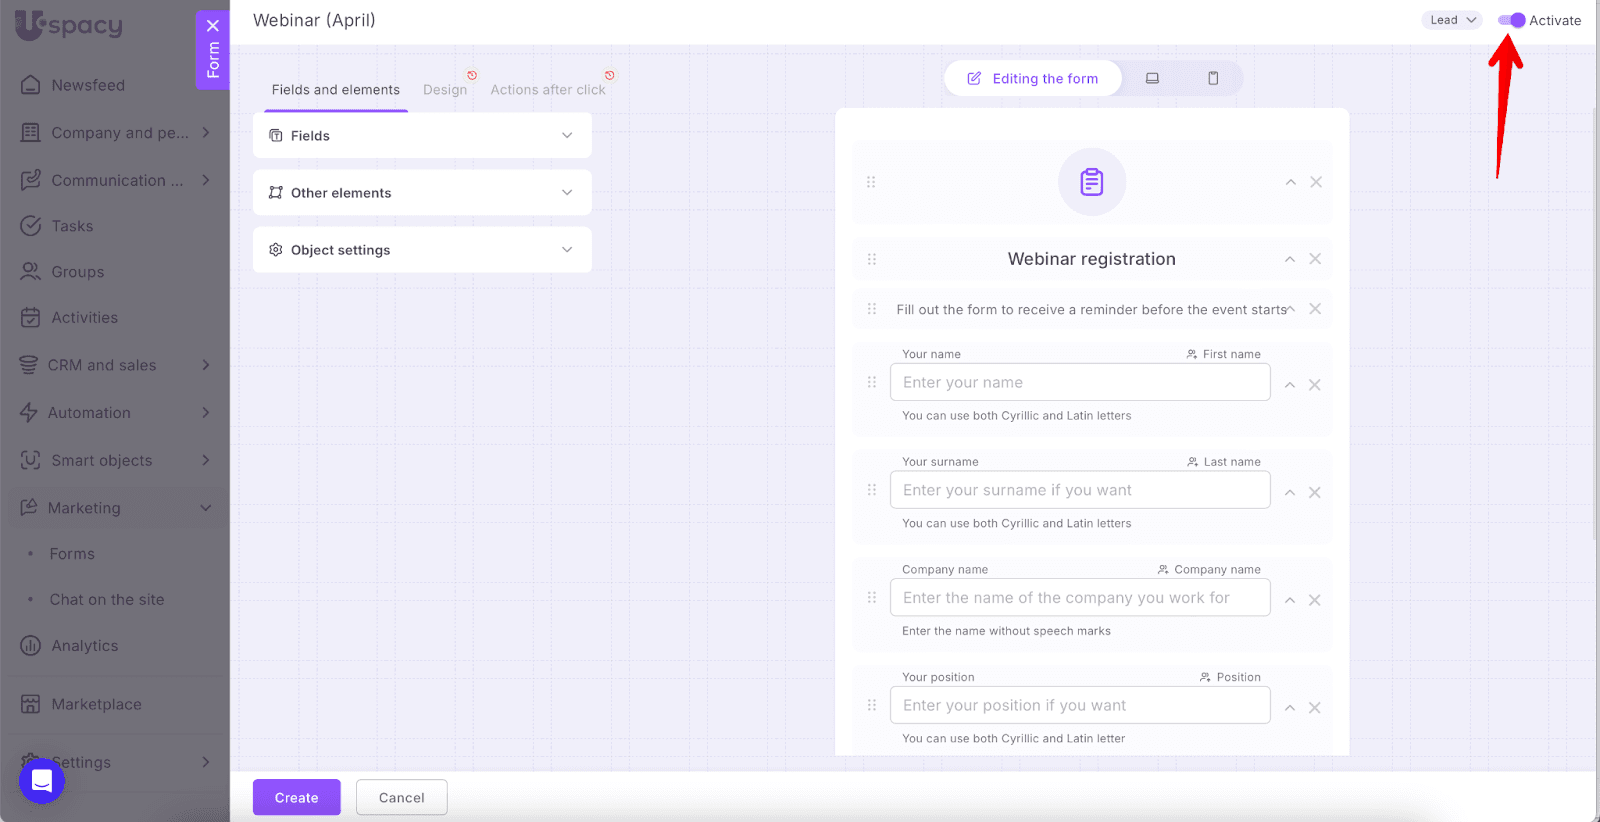Remove the Your surname field
The height and width of the screenshot is (822, 1600).
point(1315,493)
